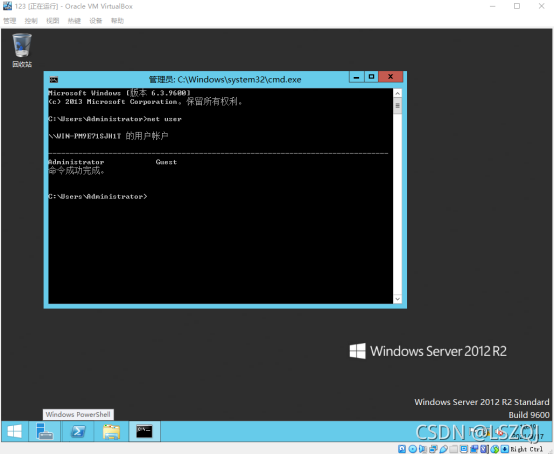Click the hard disk activity status icon

(x=402, y=449)
